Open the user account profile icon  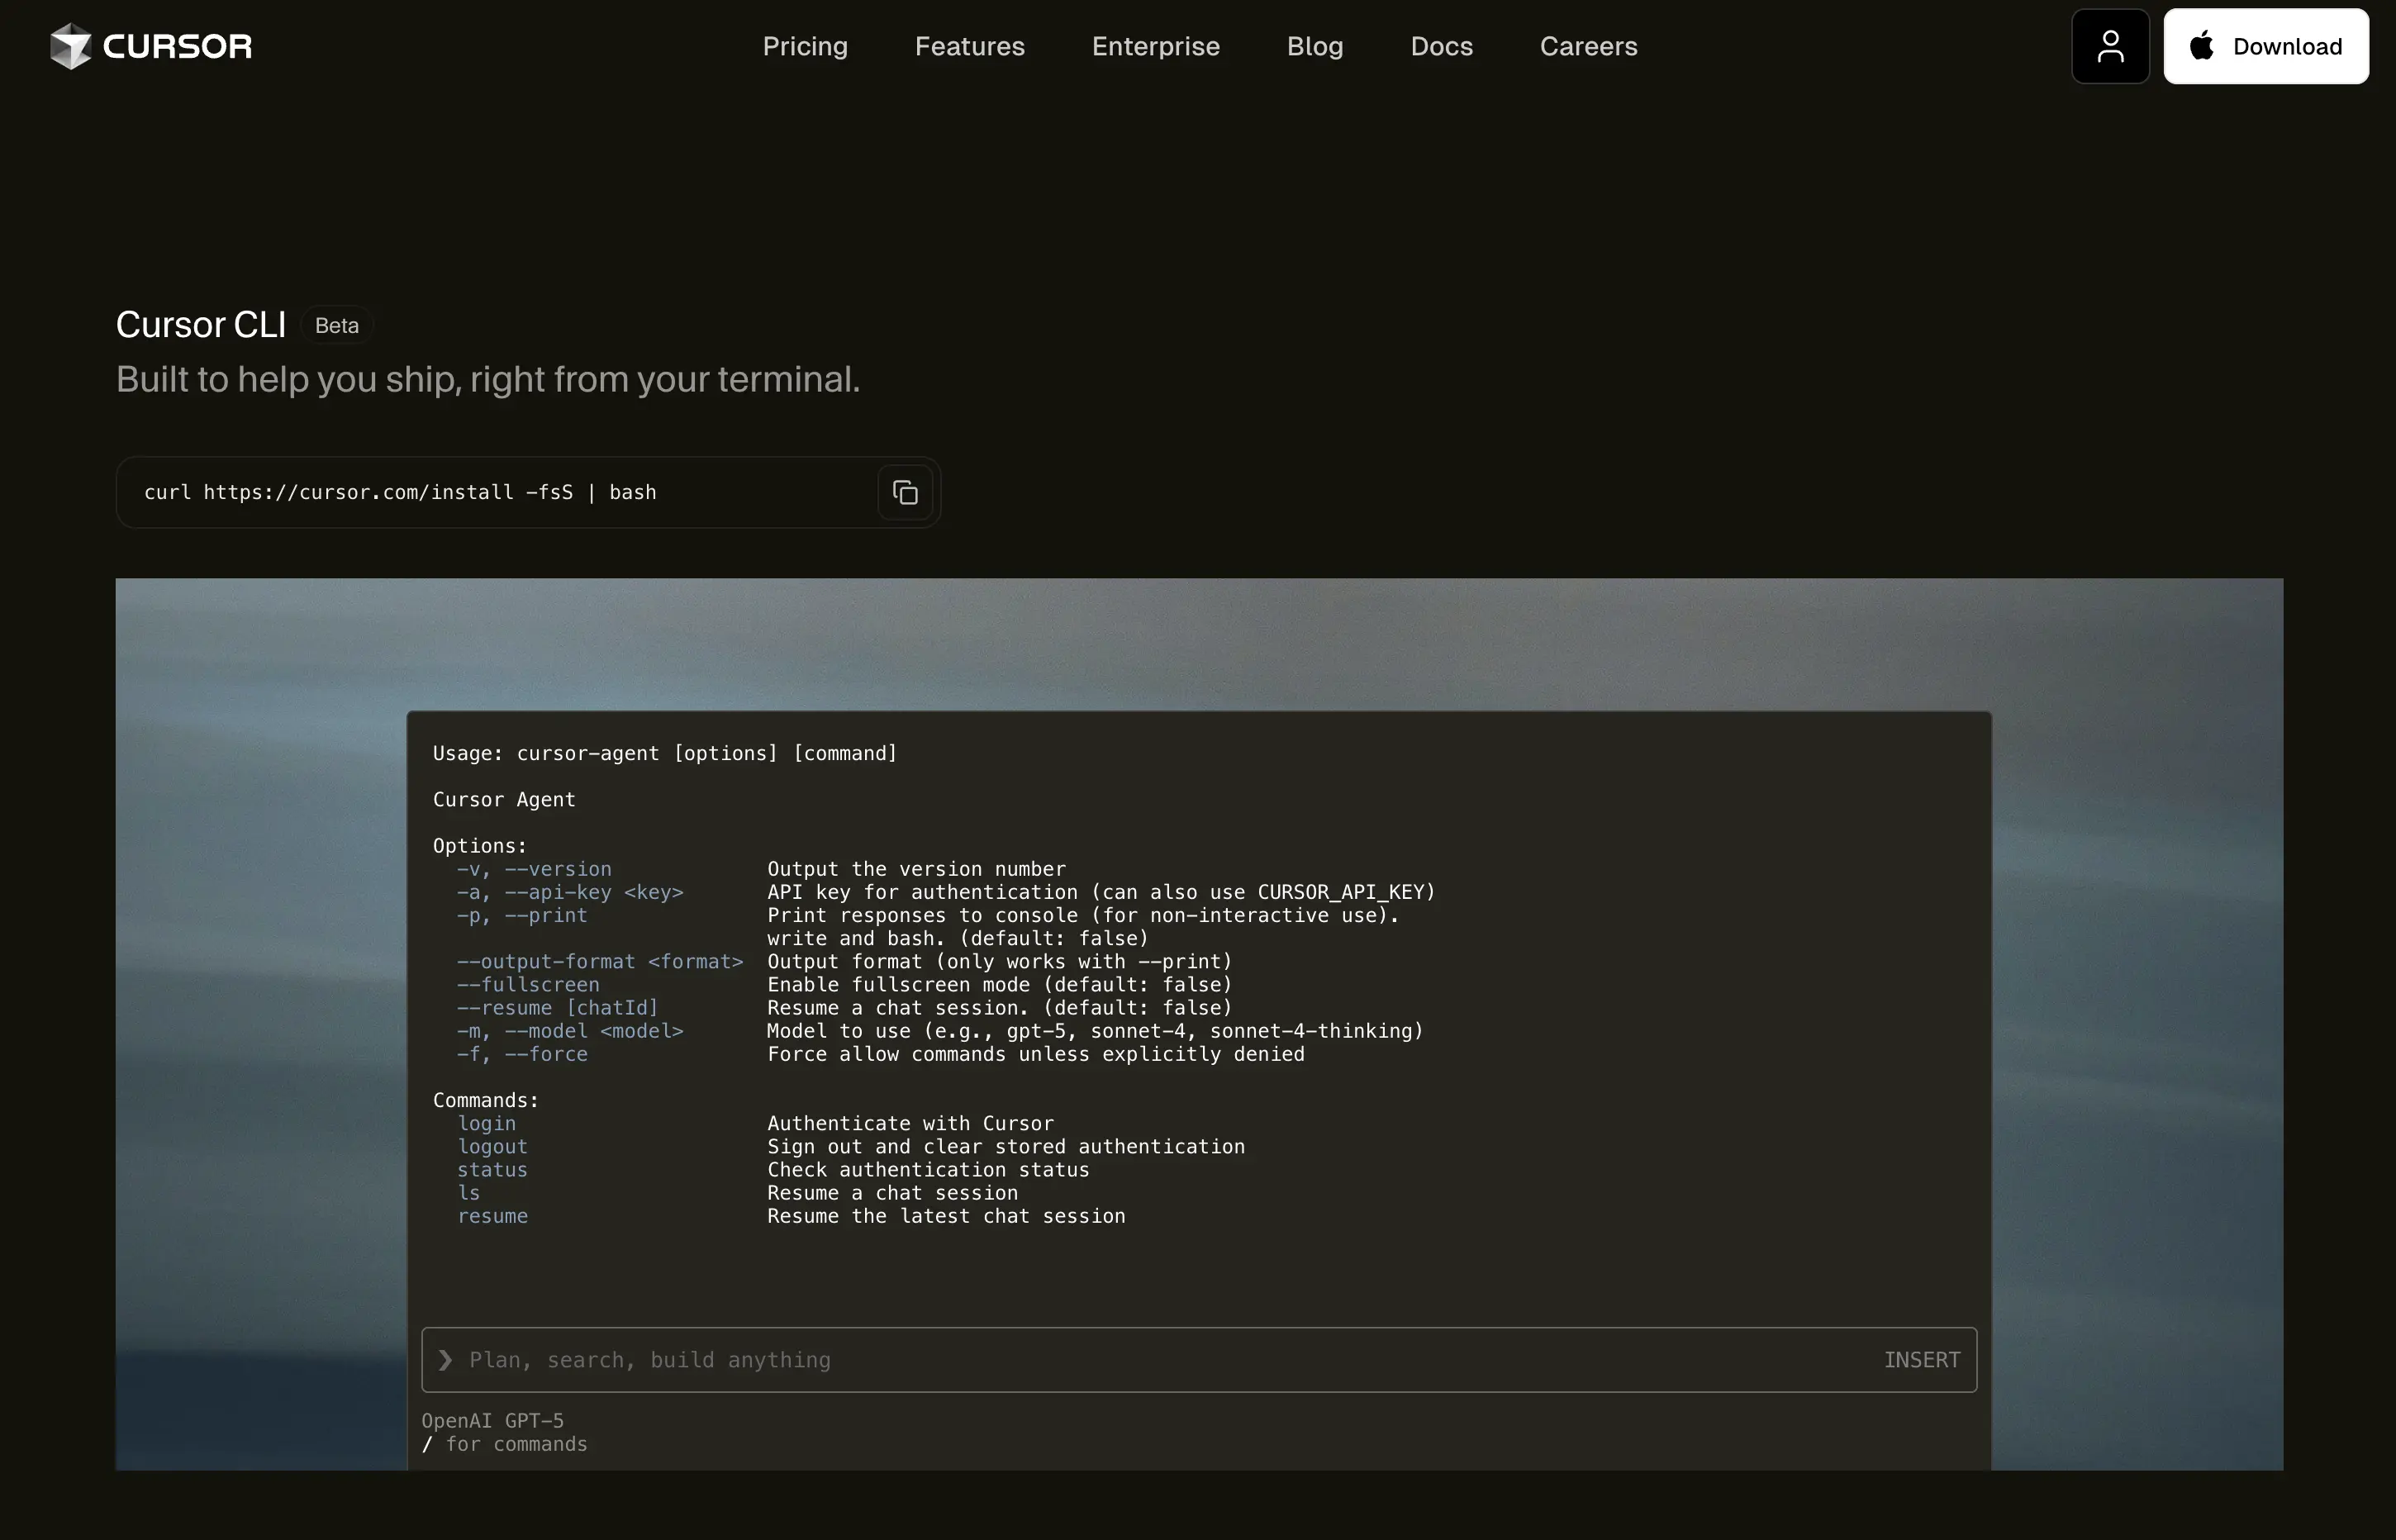coord(2110,46)
